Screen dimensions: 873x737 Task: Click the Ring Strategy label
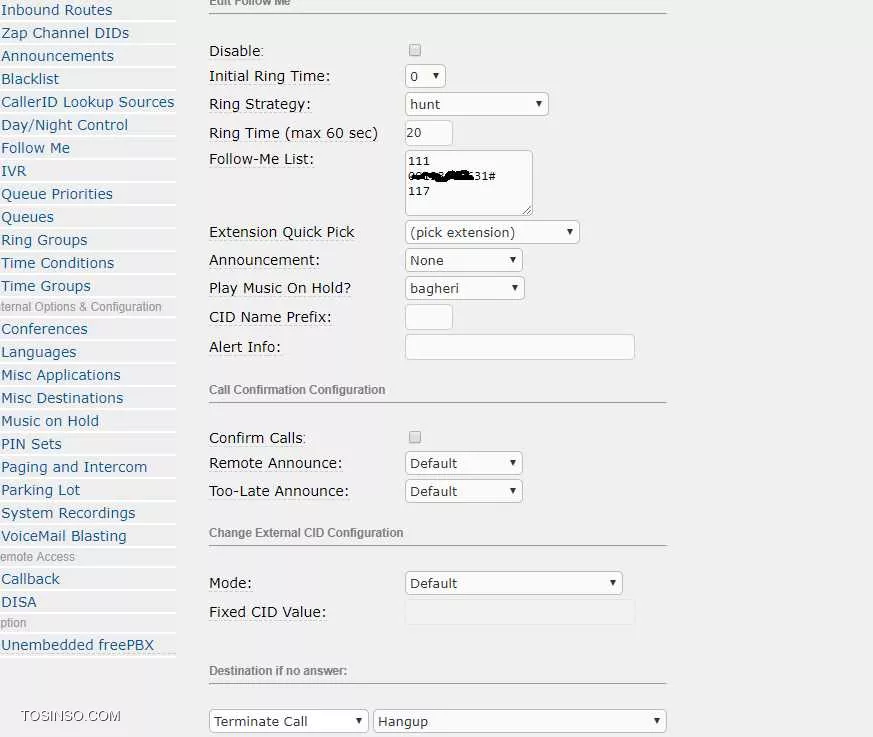[260, 104]
